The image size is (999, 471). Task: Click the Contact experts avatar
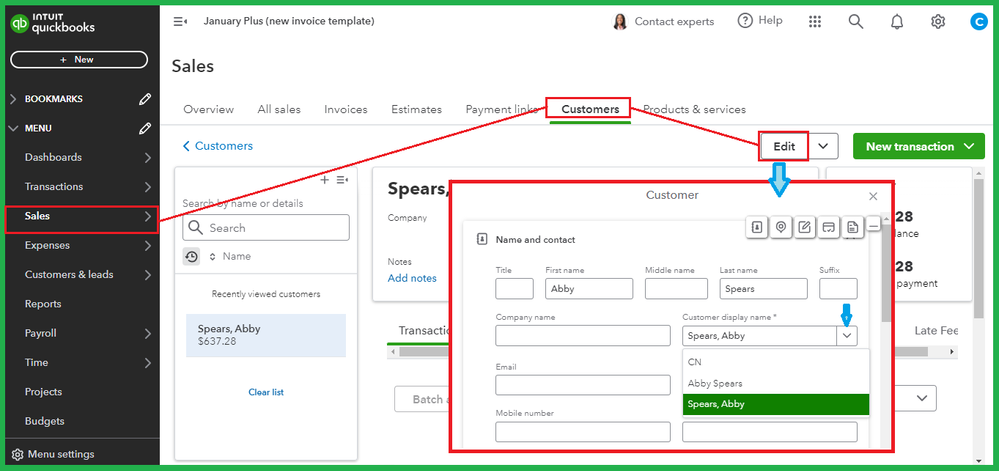[x=619, y=22]
